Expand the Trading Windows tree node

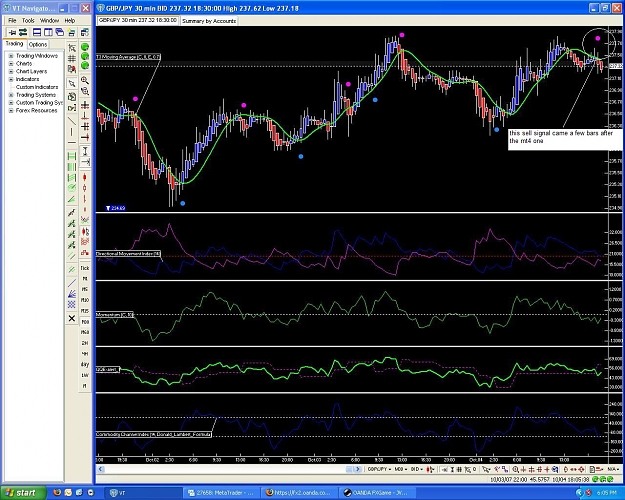11,56
